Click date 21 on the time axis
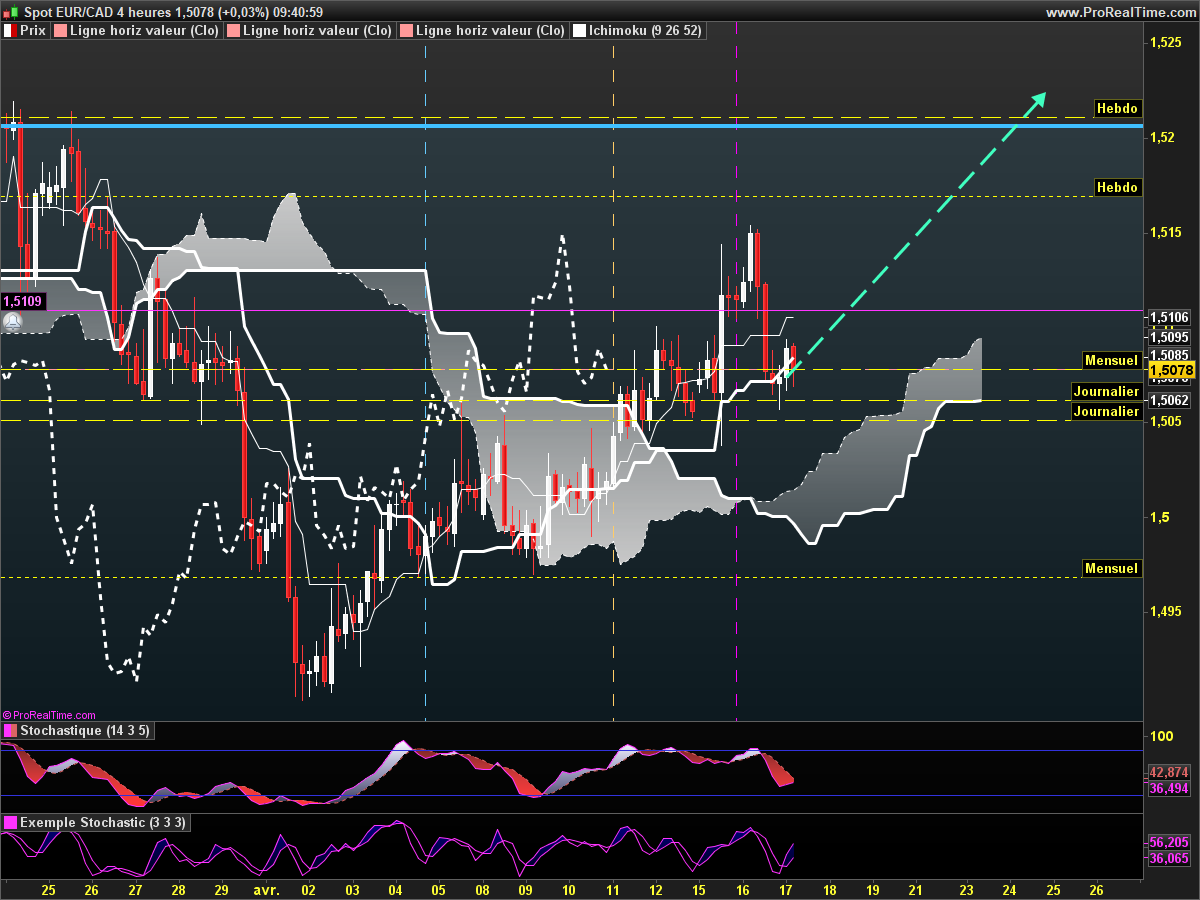Image resolution: width=1200 pixels, height=900 pixels. pyautogui.click(x=916, y=889)
